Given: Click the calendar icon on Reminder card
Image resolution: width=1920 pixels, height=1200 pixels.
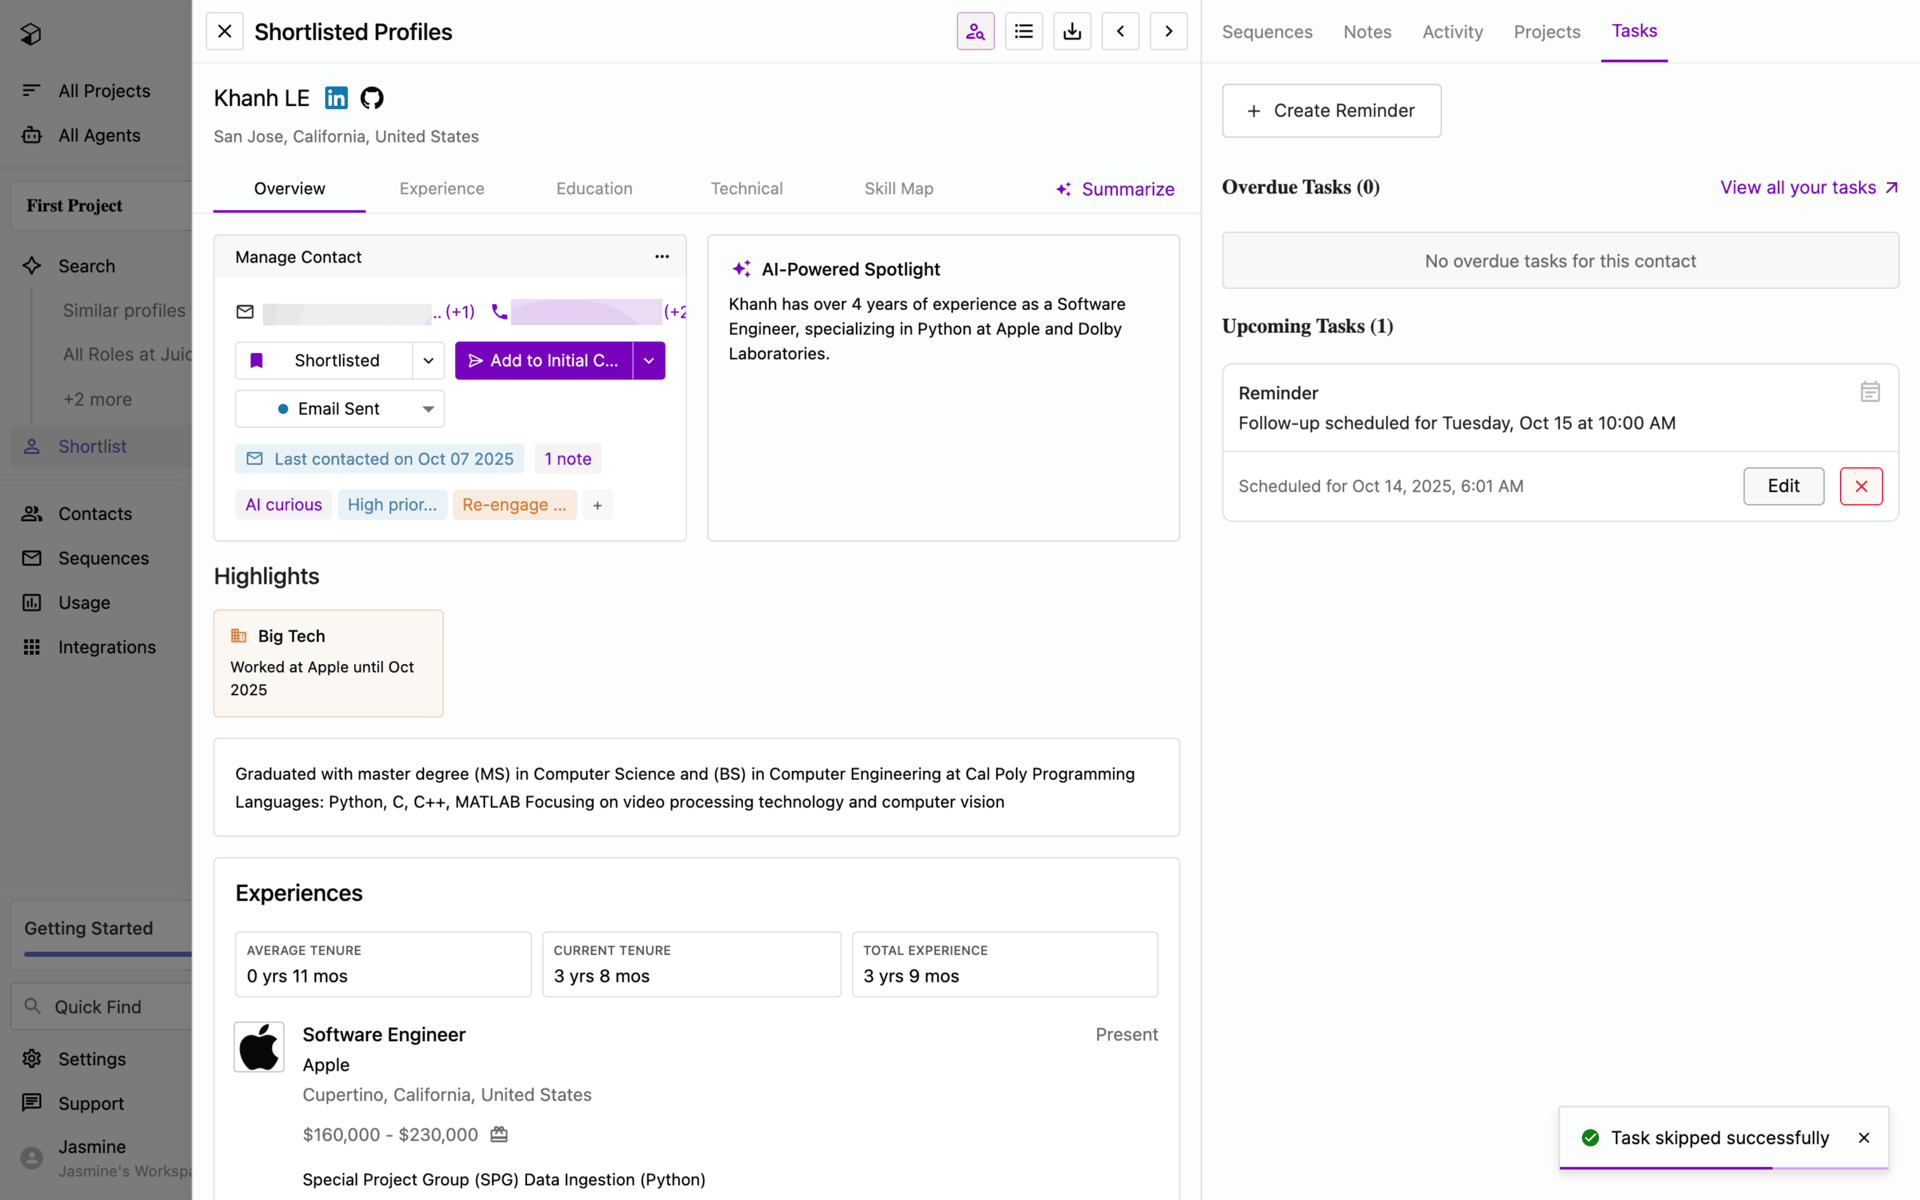Looking at the screenshot, I should coord(1870,392).
